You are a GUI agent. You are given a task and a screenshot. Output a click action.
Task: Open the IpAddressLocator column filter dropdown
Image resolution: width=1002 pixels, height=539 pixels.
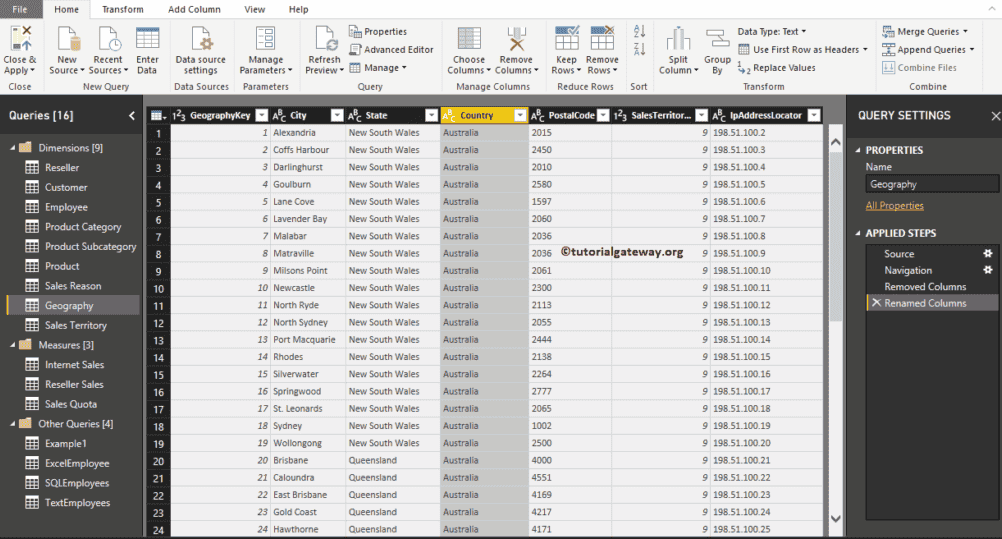tap(813, 115)
